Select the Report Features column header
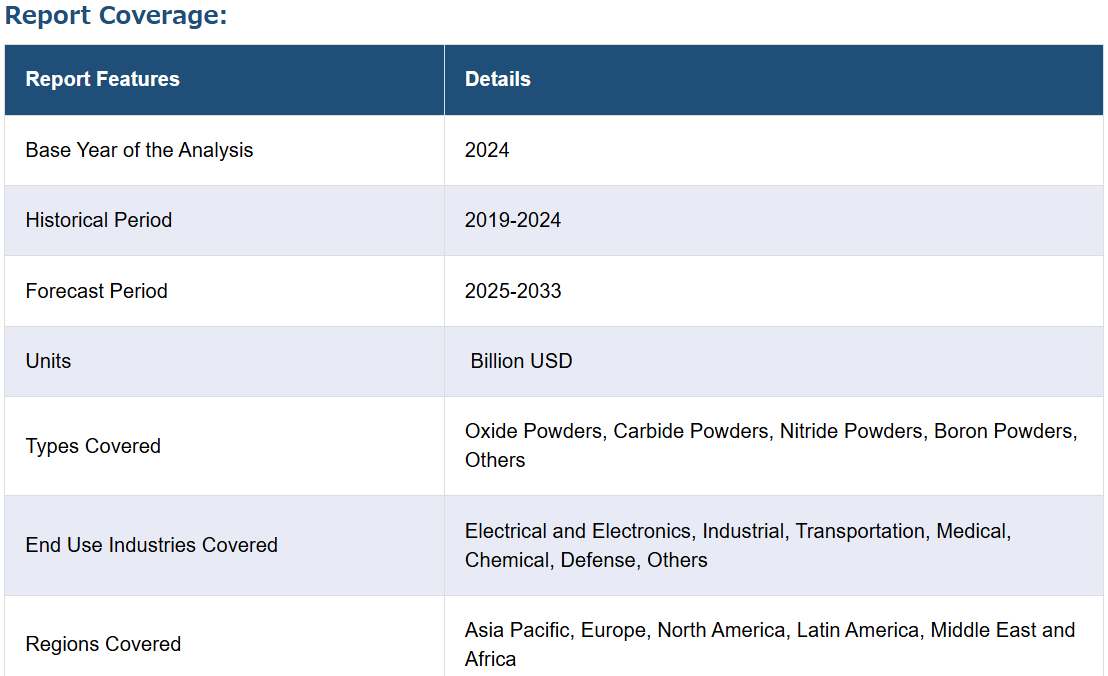 pos(102,79)
